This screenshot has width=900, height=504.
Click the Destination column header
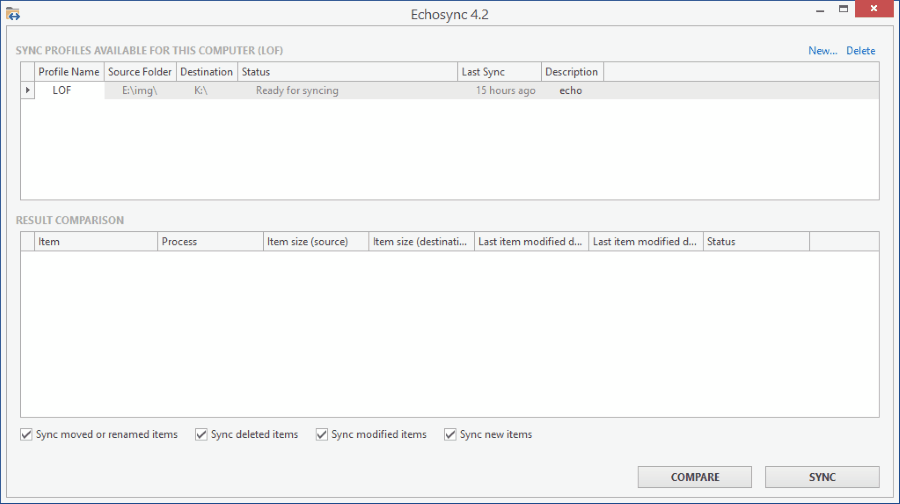(207, 72)
